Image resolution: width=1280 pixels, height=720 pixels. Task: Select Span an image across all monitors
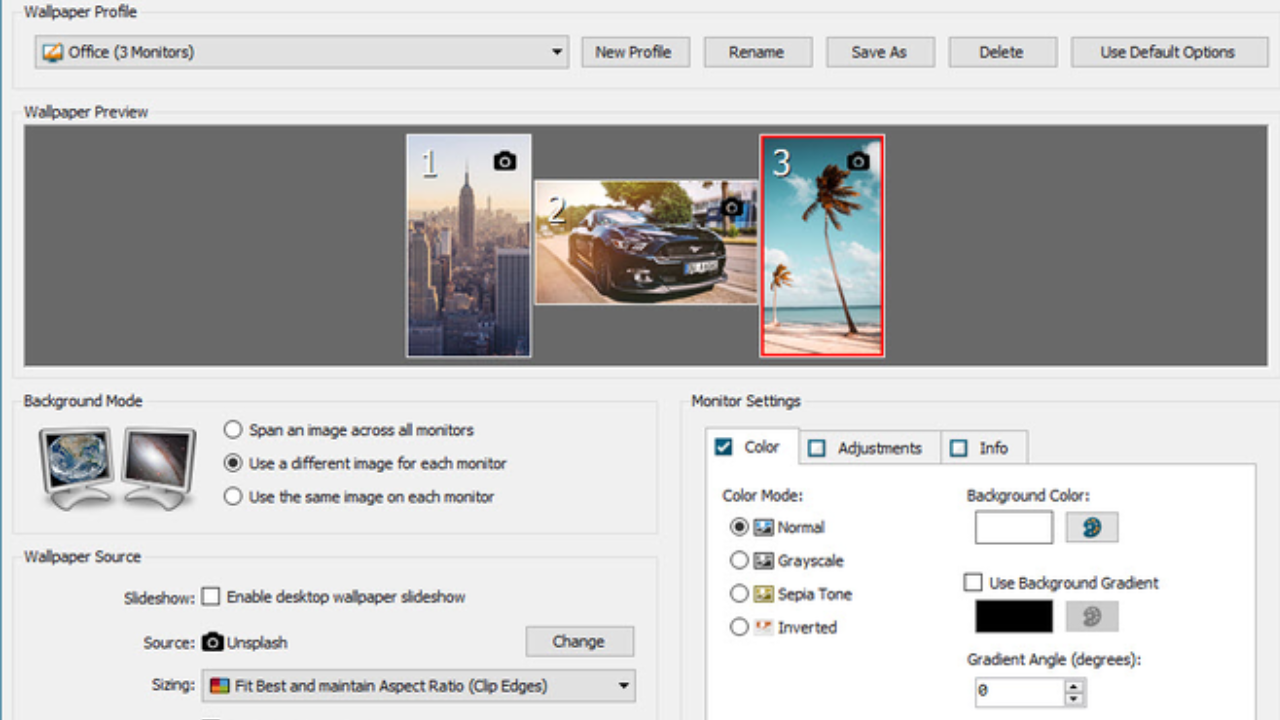point(233,430)
